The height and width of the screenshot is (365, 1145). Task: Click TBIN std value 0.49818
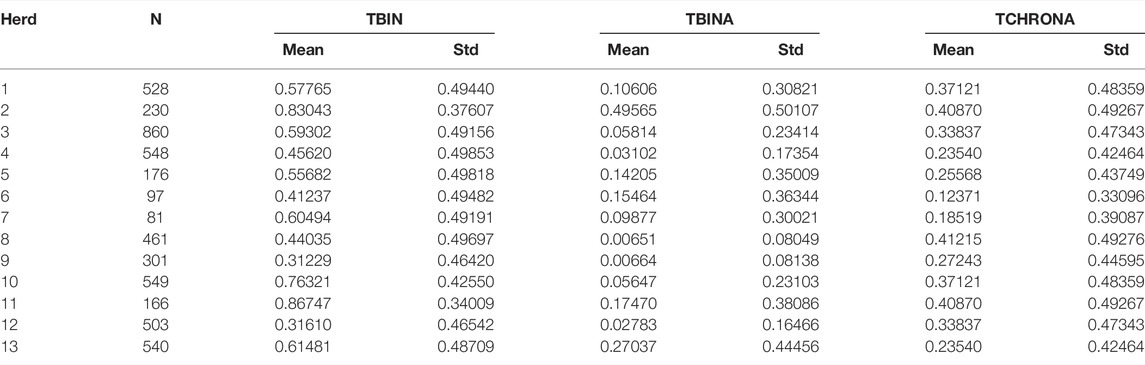466,176
